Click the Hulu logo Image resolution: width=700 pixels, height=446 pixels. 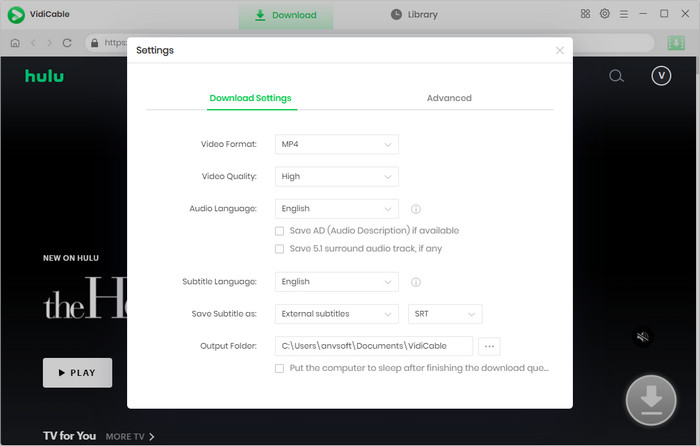point(44,76)
